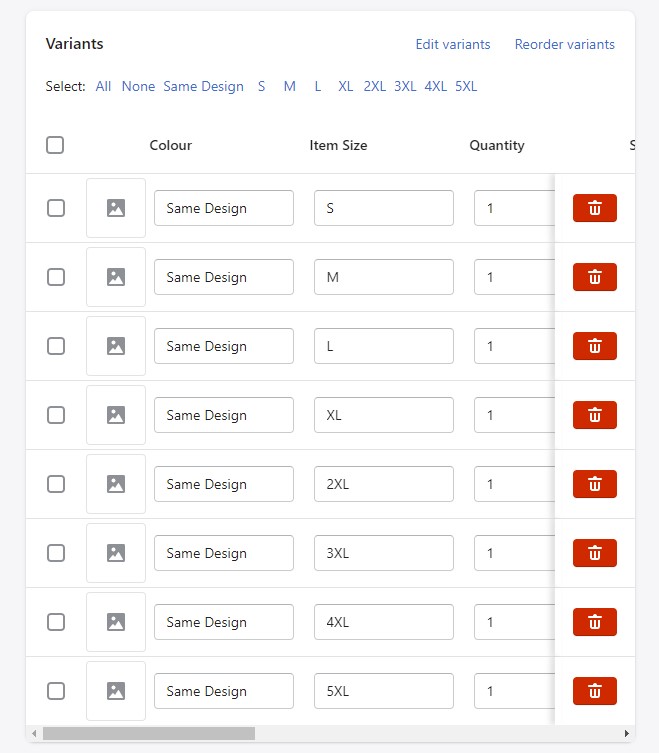Toggle the select-all header checkbox

pyautogui.click(x=55, y=145)
